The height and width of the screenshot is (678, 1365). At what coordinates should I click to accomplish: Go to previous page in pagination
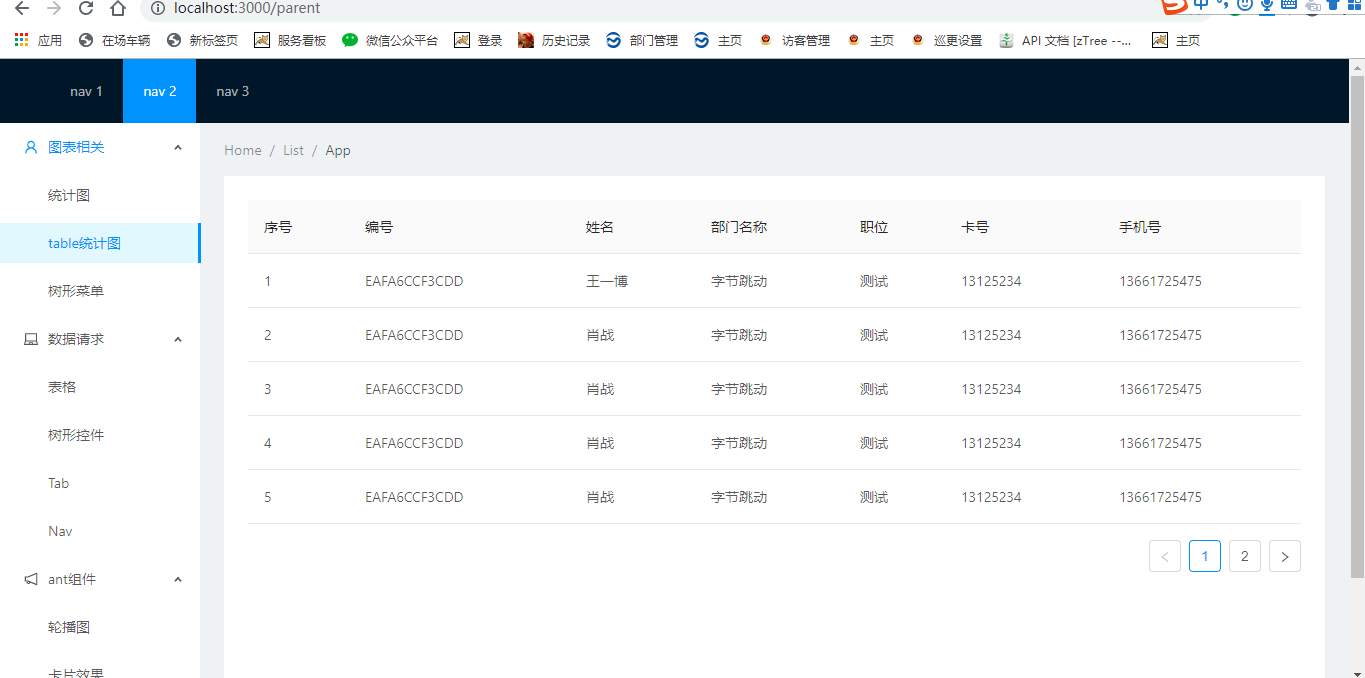pyautogui.click(x=1165, y=556)
